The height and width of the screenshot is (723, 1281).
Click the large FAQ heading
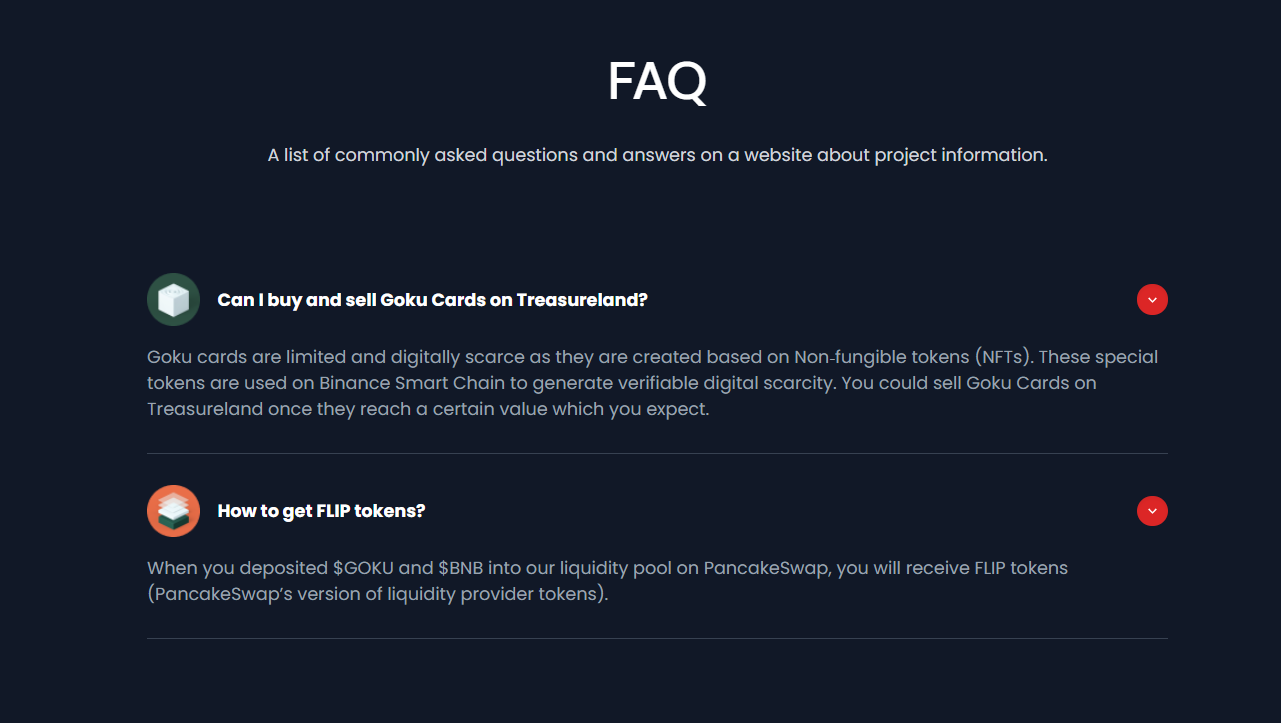coord(657,82)
